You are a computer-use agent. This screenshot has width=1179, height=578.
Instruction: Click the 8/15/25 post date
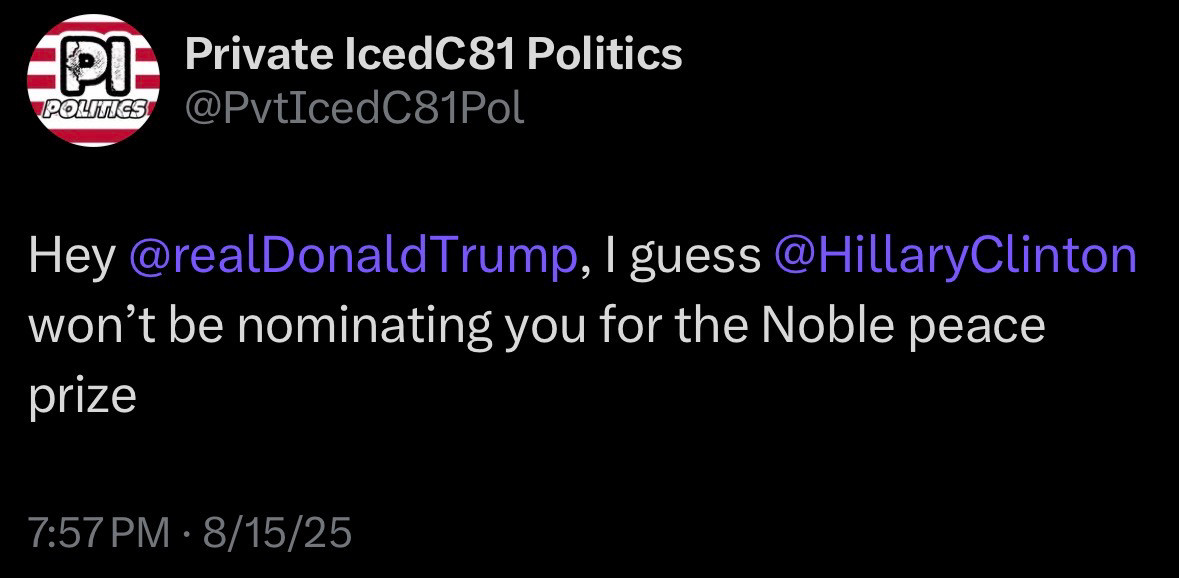coord(277,532)
